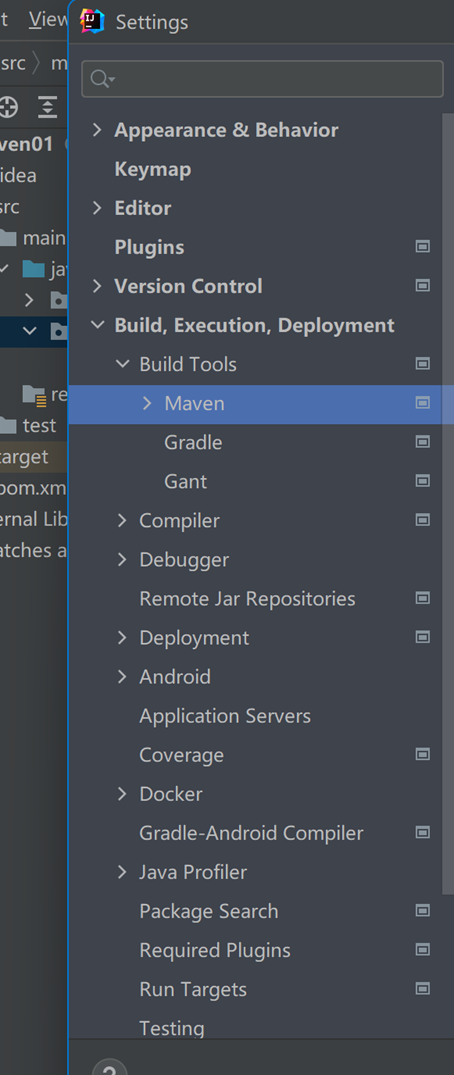The image size is (454, 1075).
Task: Select the Maven settings entry
Action: pyautogui.click(x=195, y=403)
